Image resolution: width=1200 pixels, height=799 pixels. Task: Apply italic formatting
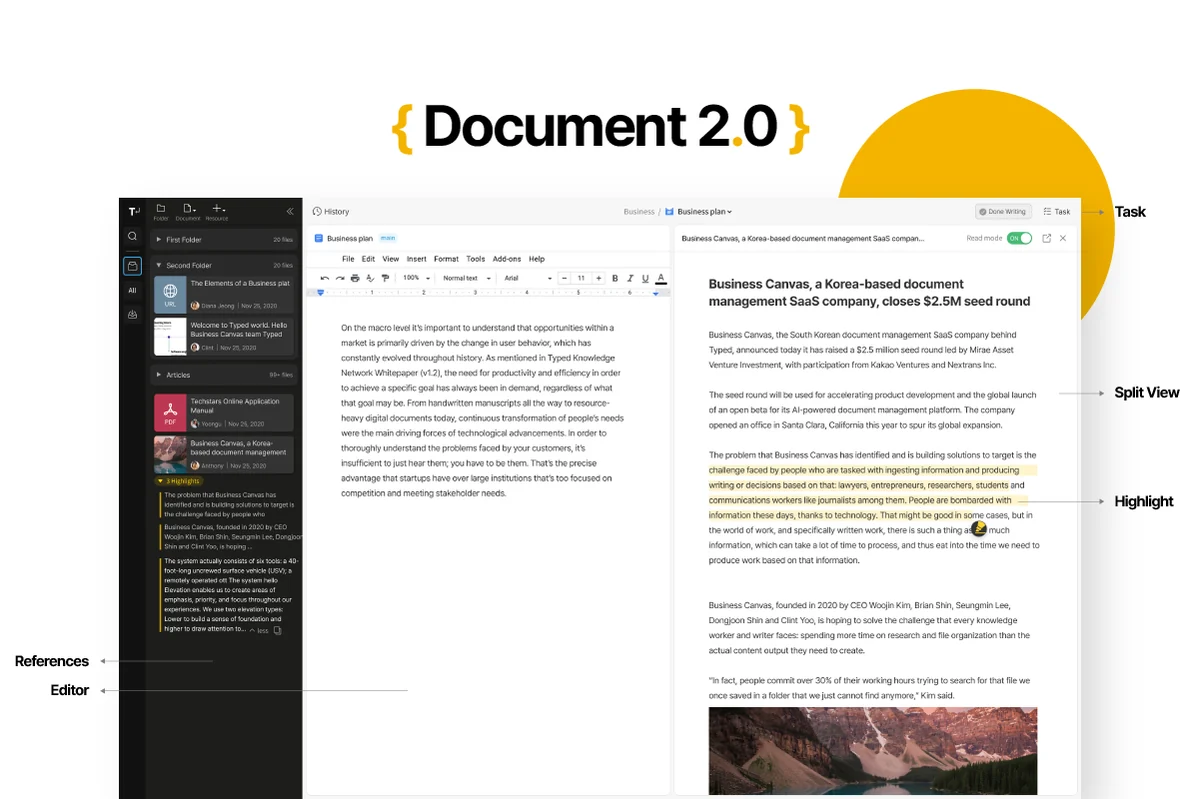pos(630,278)
